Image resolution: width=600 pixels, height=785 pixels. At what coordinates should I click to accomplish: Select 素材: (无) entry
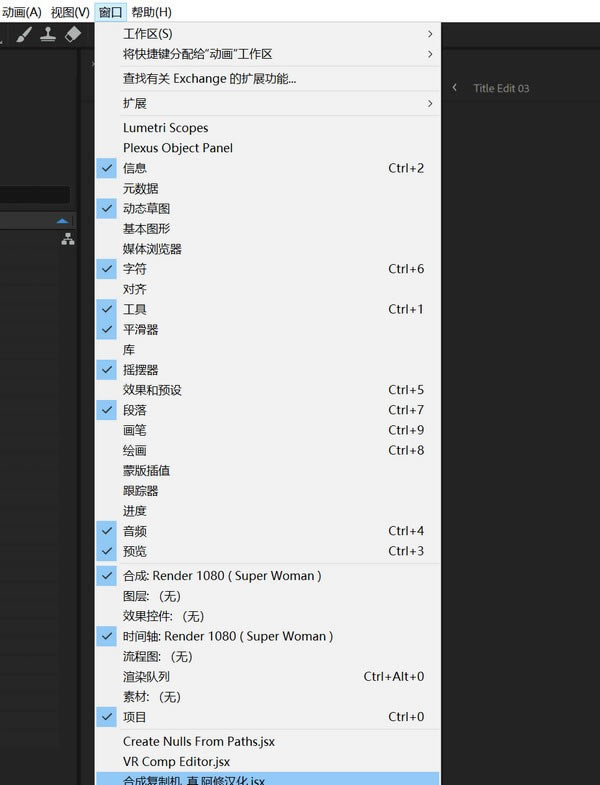268,697
